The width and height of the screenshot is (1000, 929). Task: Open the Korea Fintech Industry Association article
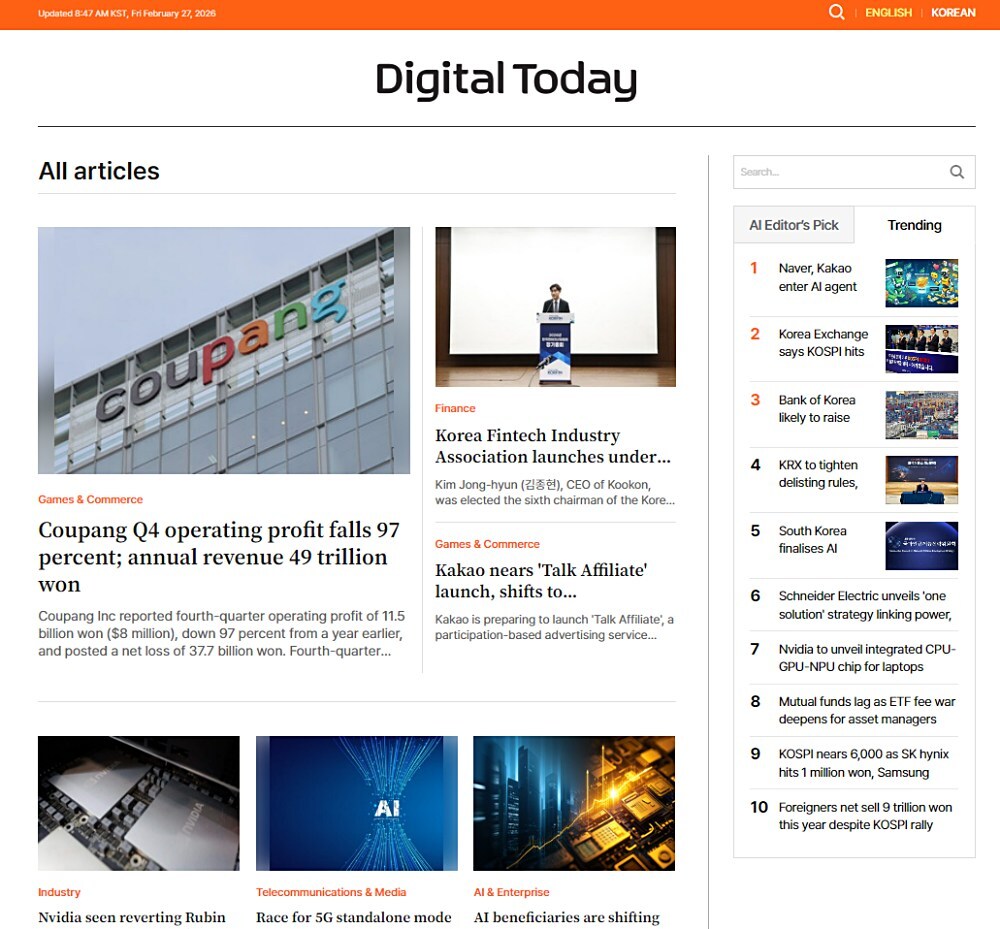click(x=554, y=446)
